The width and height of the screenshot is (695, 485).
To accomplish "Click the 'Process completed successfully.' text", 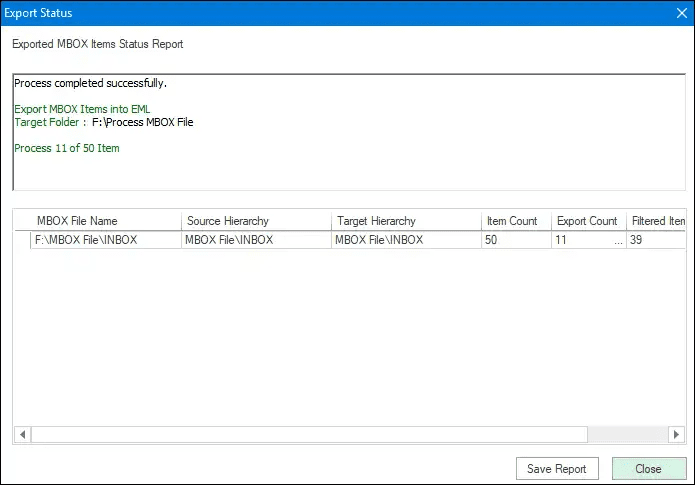I will 90,83.
